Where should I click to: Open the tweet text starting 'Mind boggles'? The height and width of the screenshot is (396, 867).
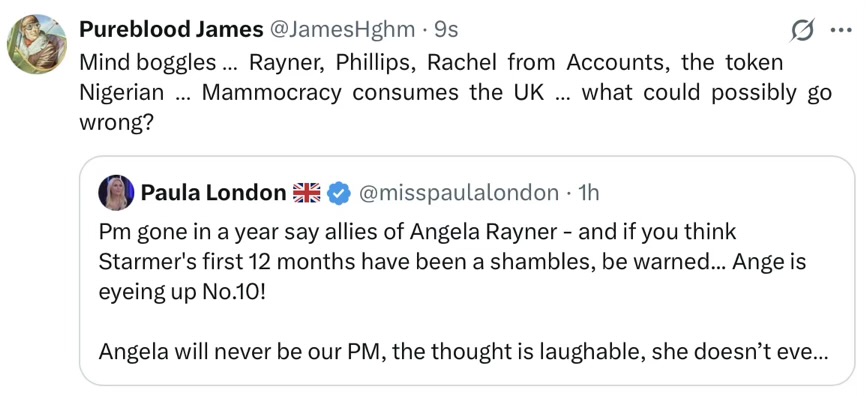(x=455, y=92)
